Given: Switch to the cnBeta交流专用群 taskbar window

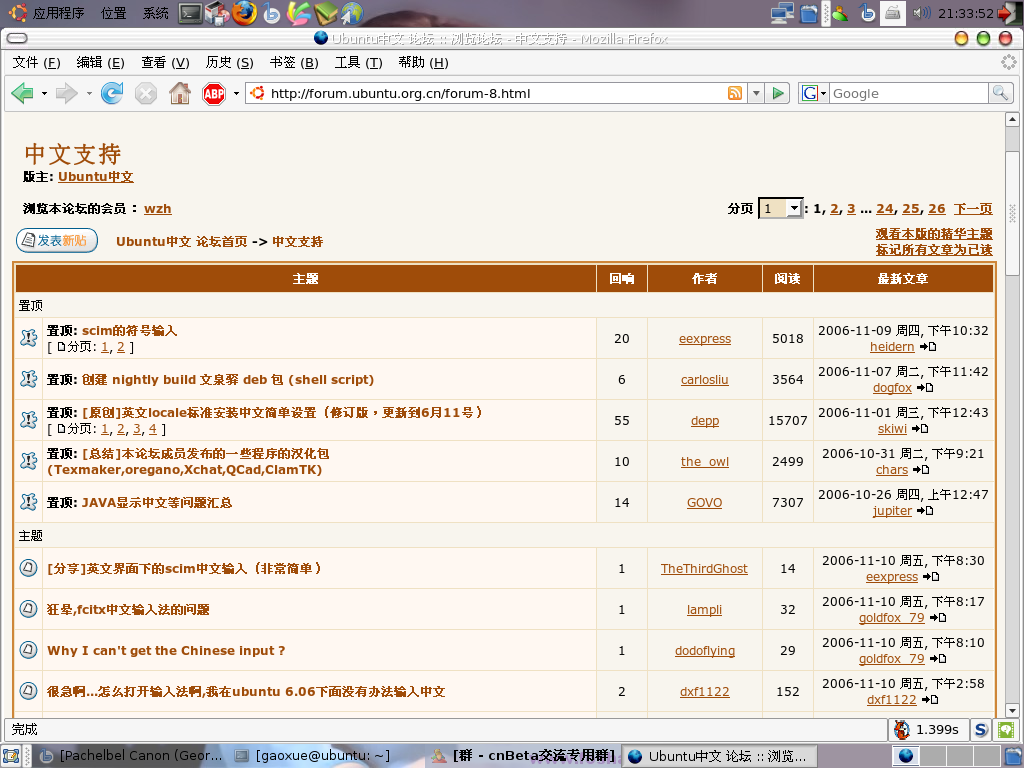Looking at the screenshot, I should [522, 756].
